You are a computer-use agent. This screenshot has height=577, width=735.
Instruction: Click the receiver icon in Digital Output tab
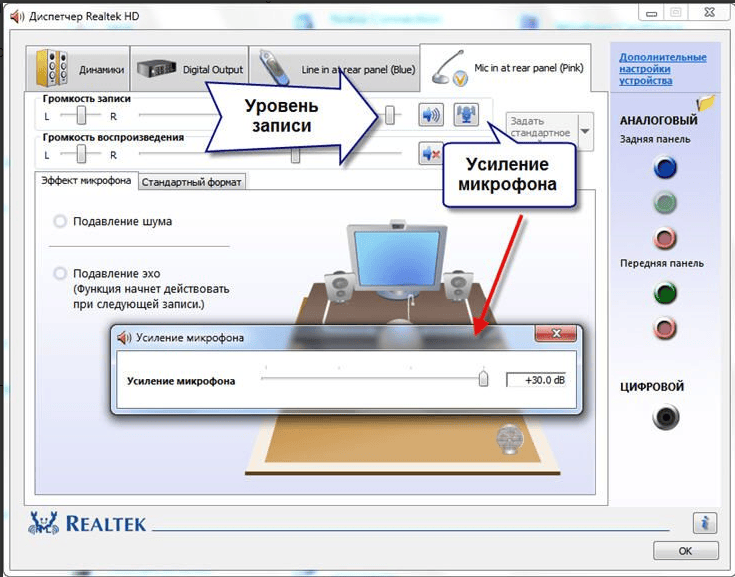point(157,68)
